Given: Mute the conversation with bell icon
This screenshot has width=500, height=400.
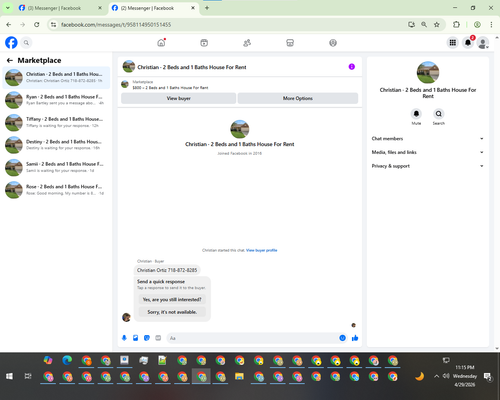Looking at the screenshot, I should point(416,114).
